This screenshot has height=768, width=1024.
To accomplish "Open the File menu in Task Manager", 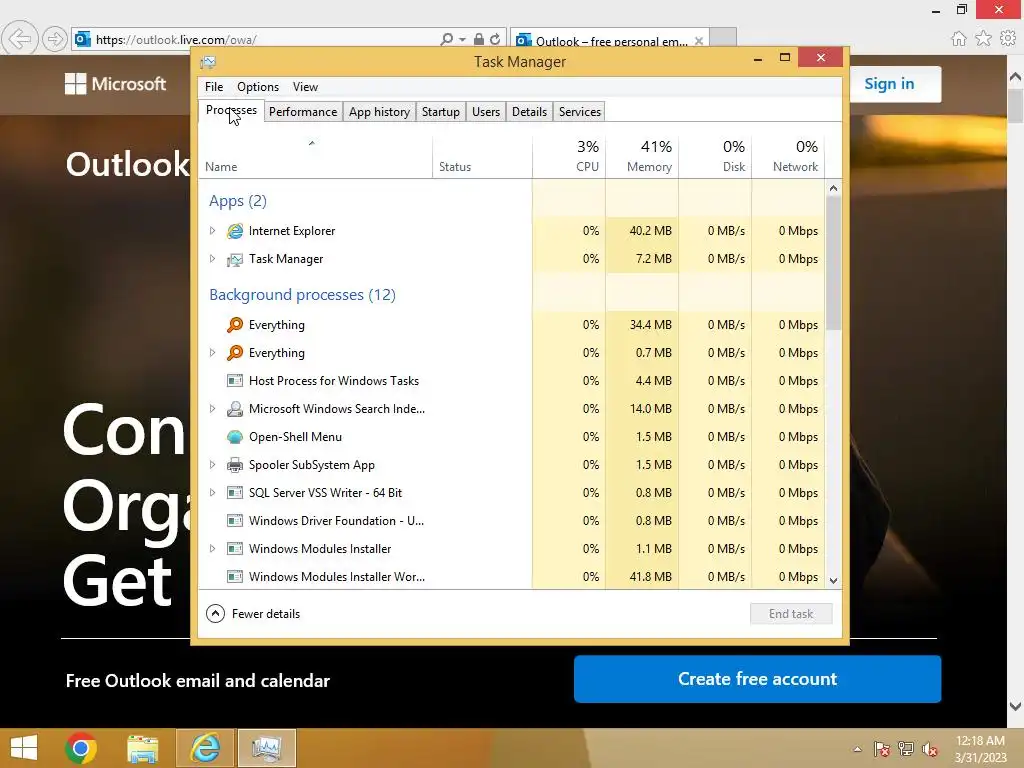I will [x=214, y=87].
